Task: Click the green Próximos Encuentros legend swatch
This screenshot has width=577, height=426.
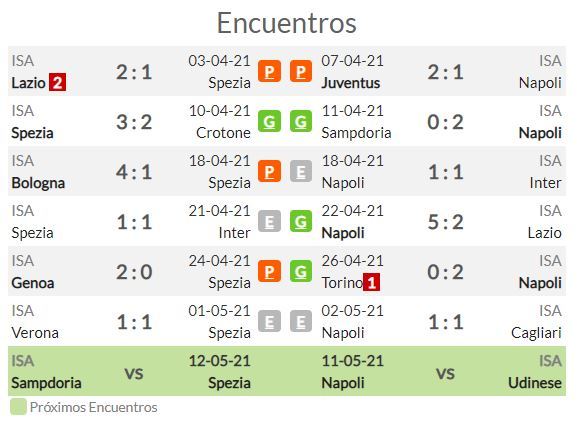Action: [x=18, y=407]
